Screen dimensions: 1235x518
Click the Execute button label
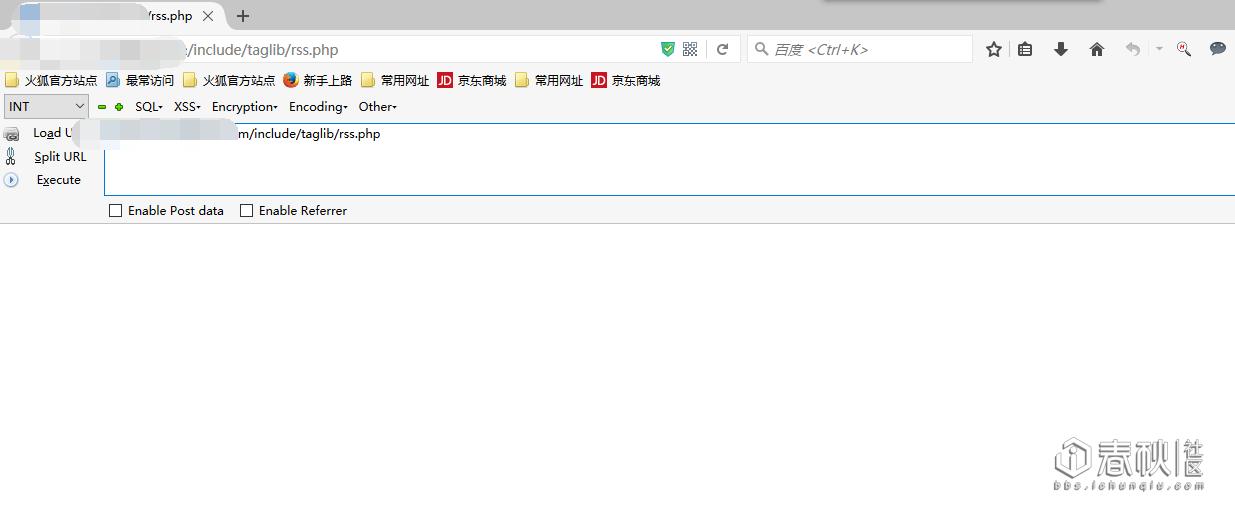tap(58, 180)
